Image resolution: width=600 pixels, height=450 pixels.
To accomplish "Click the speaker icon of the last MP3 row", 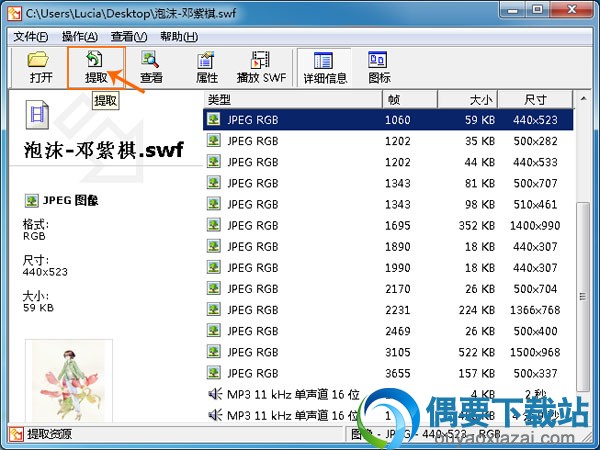I will click(215, 415).
